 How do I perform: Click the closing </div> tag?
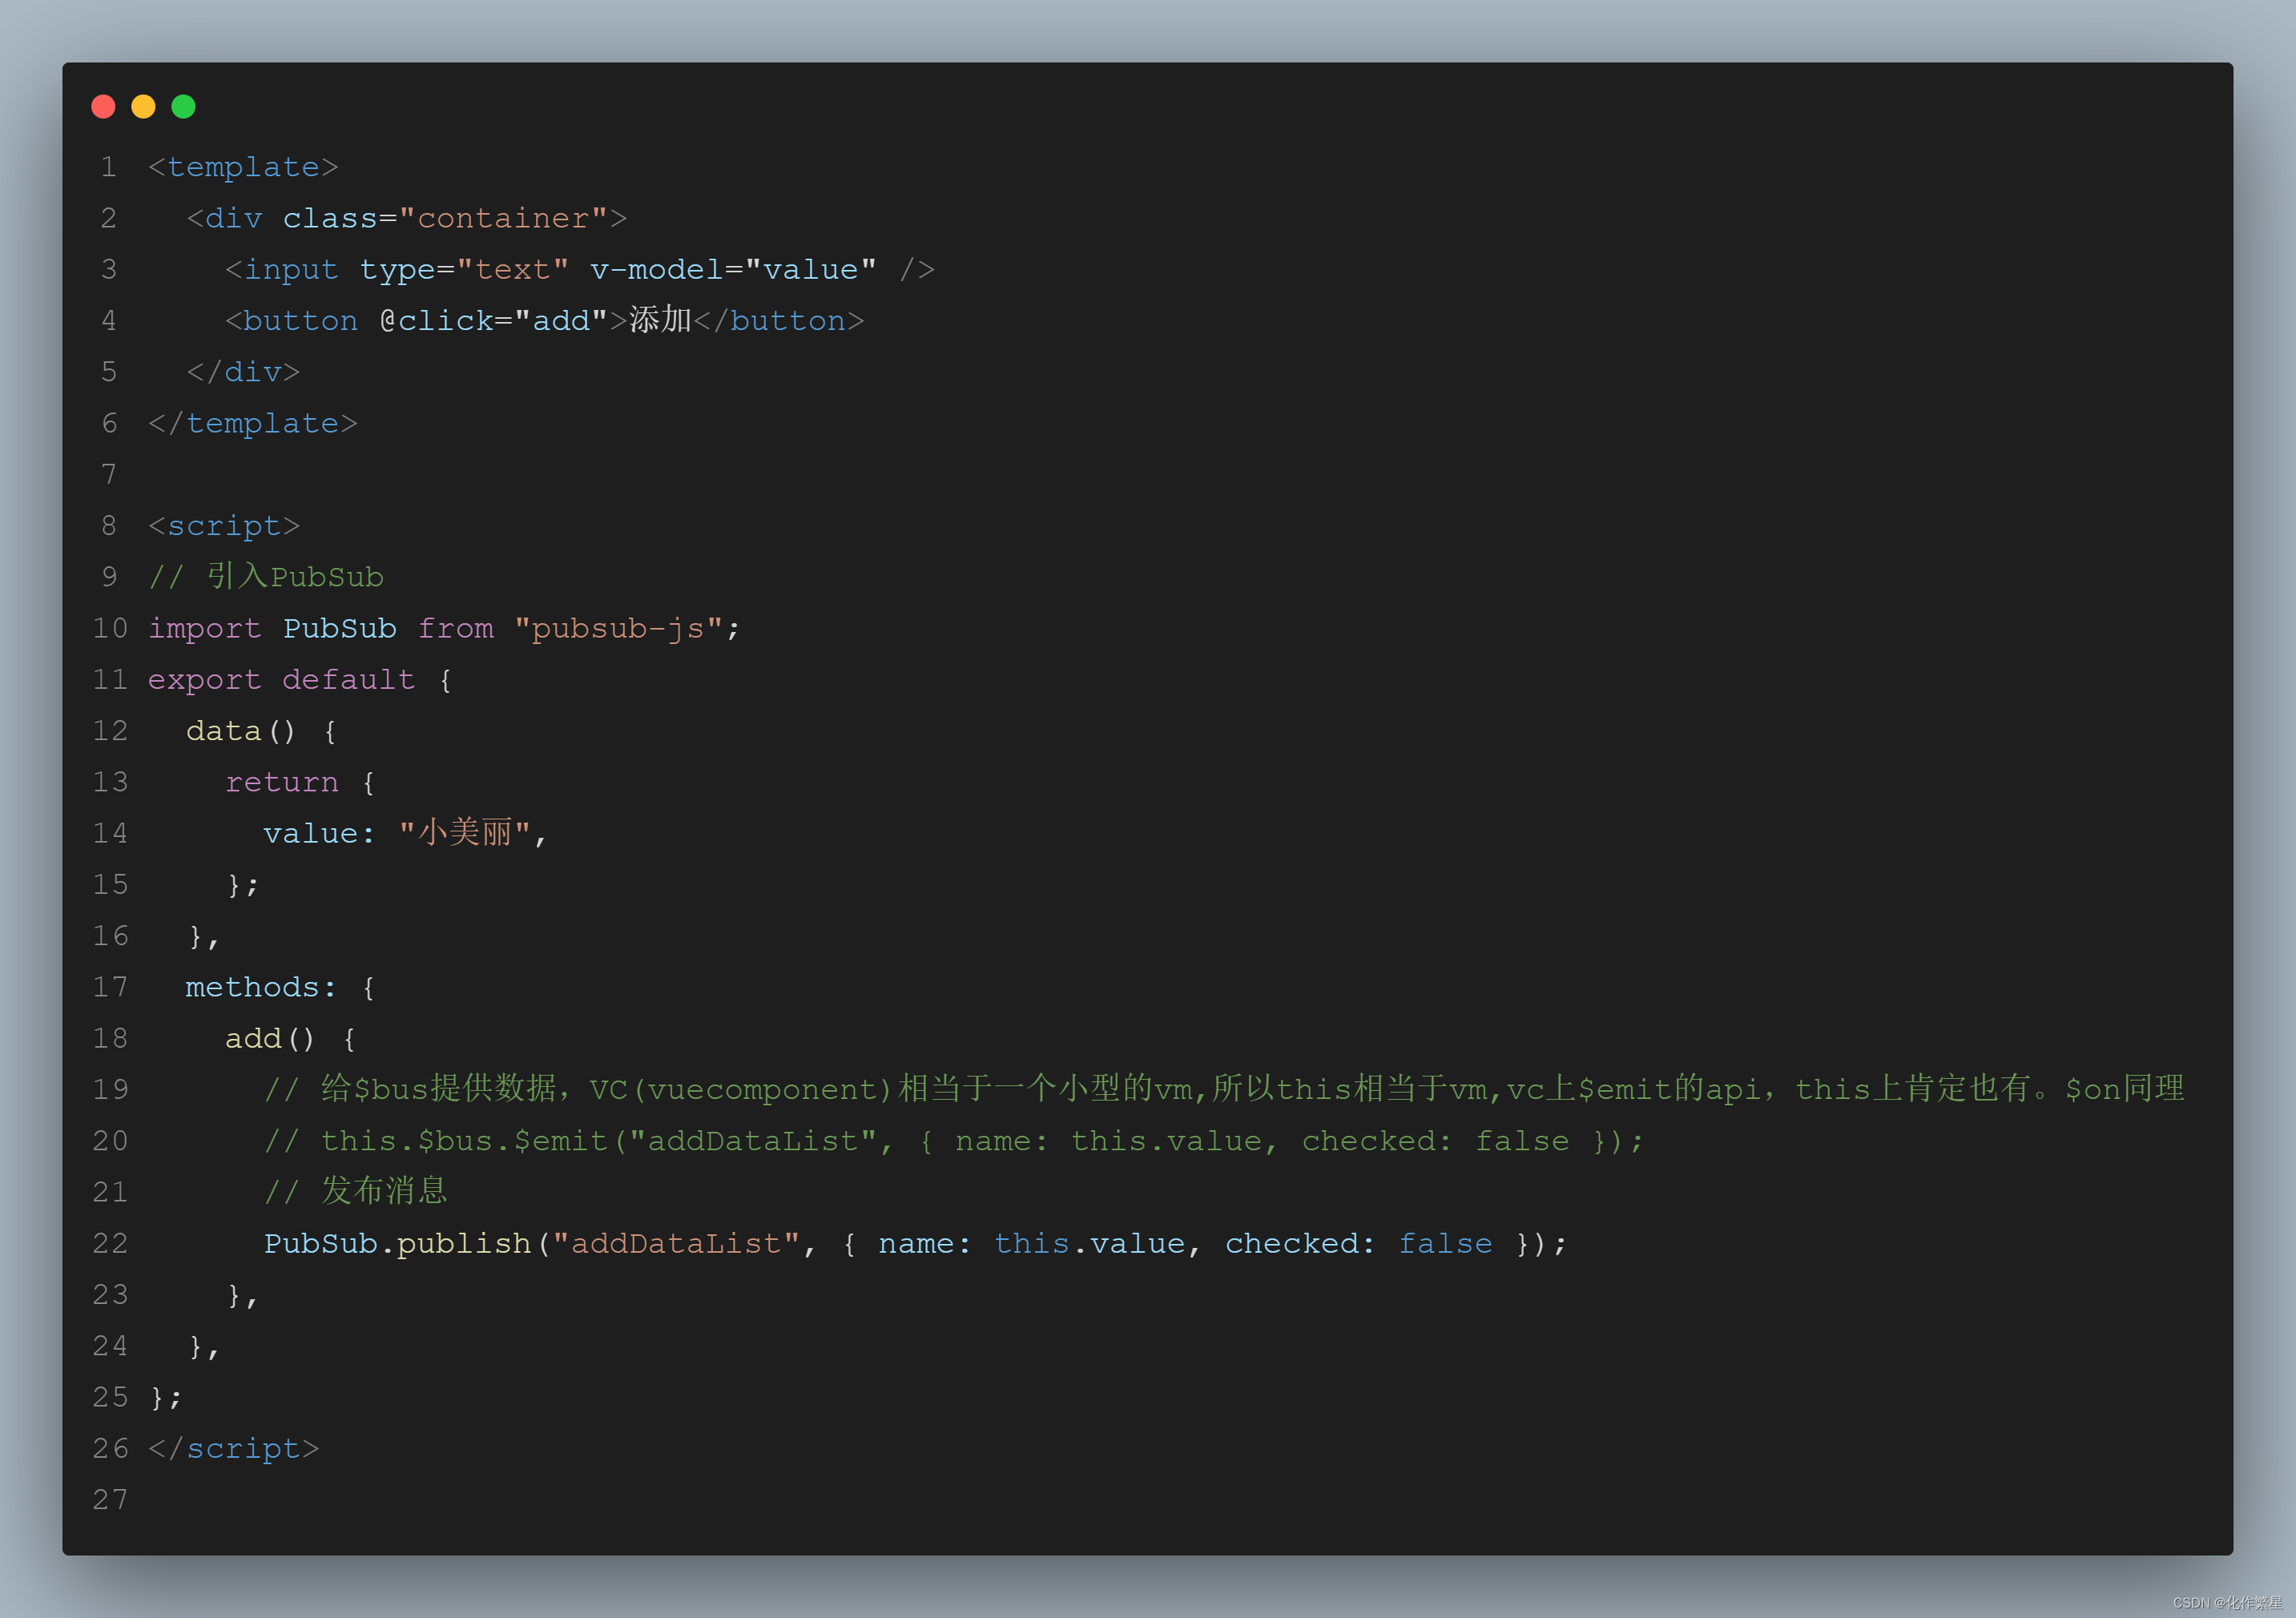(x=243, y=372)
